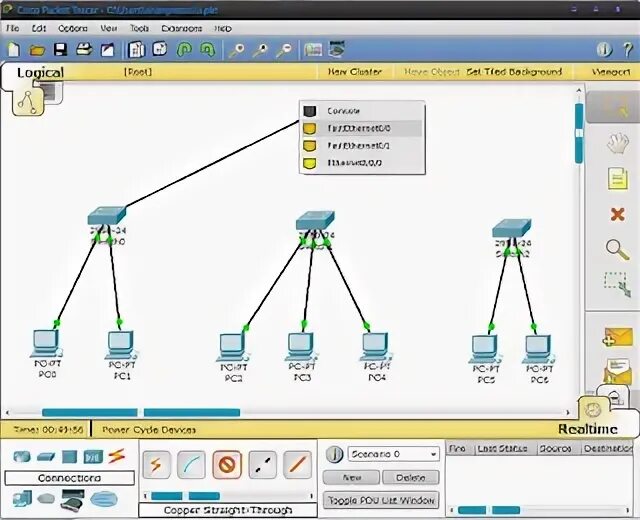
Task: Select the Move Layout hand tool
Action: (617, 143)
